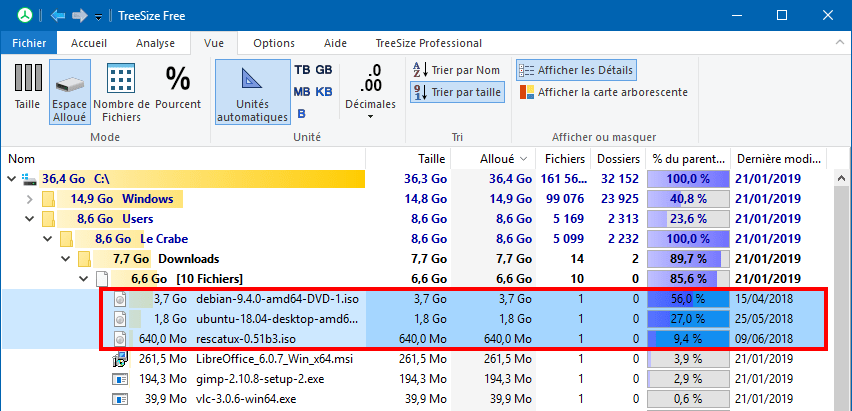Click the debian ISO disc icon
852x411 pixels.
pyautogui.click(x=120, y=299)
